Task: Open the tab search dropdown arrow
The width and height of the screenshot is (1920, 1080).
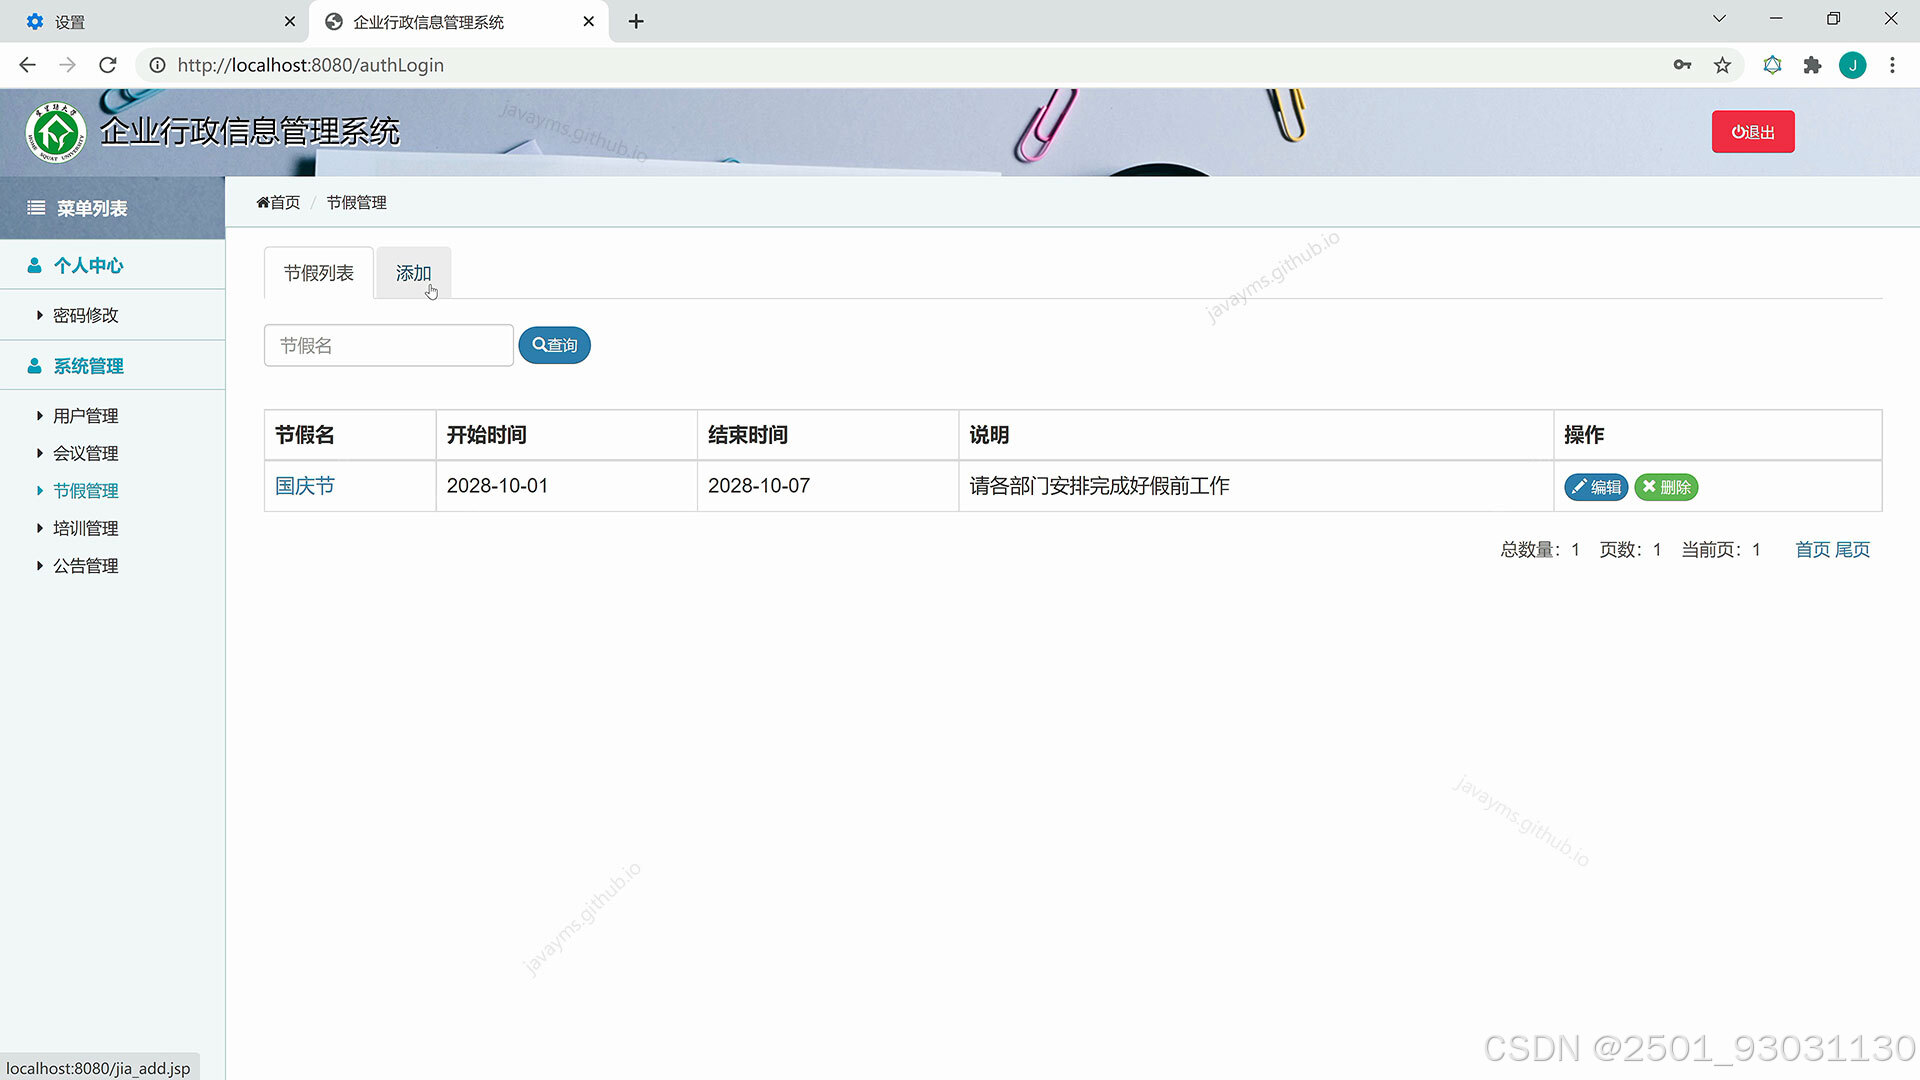Action: point(1719,18)
